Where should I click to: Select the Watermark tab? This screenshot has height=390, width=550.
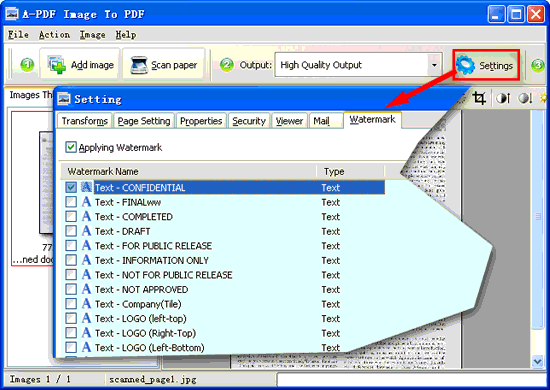click(x=373, y=120)
